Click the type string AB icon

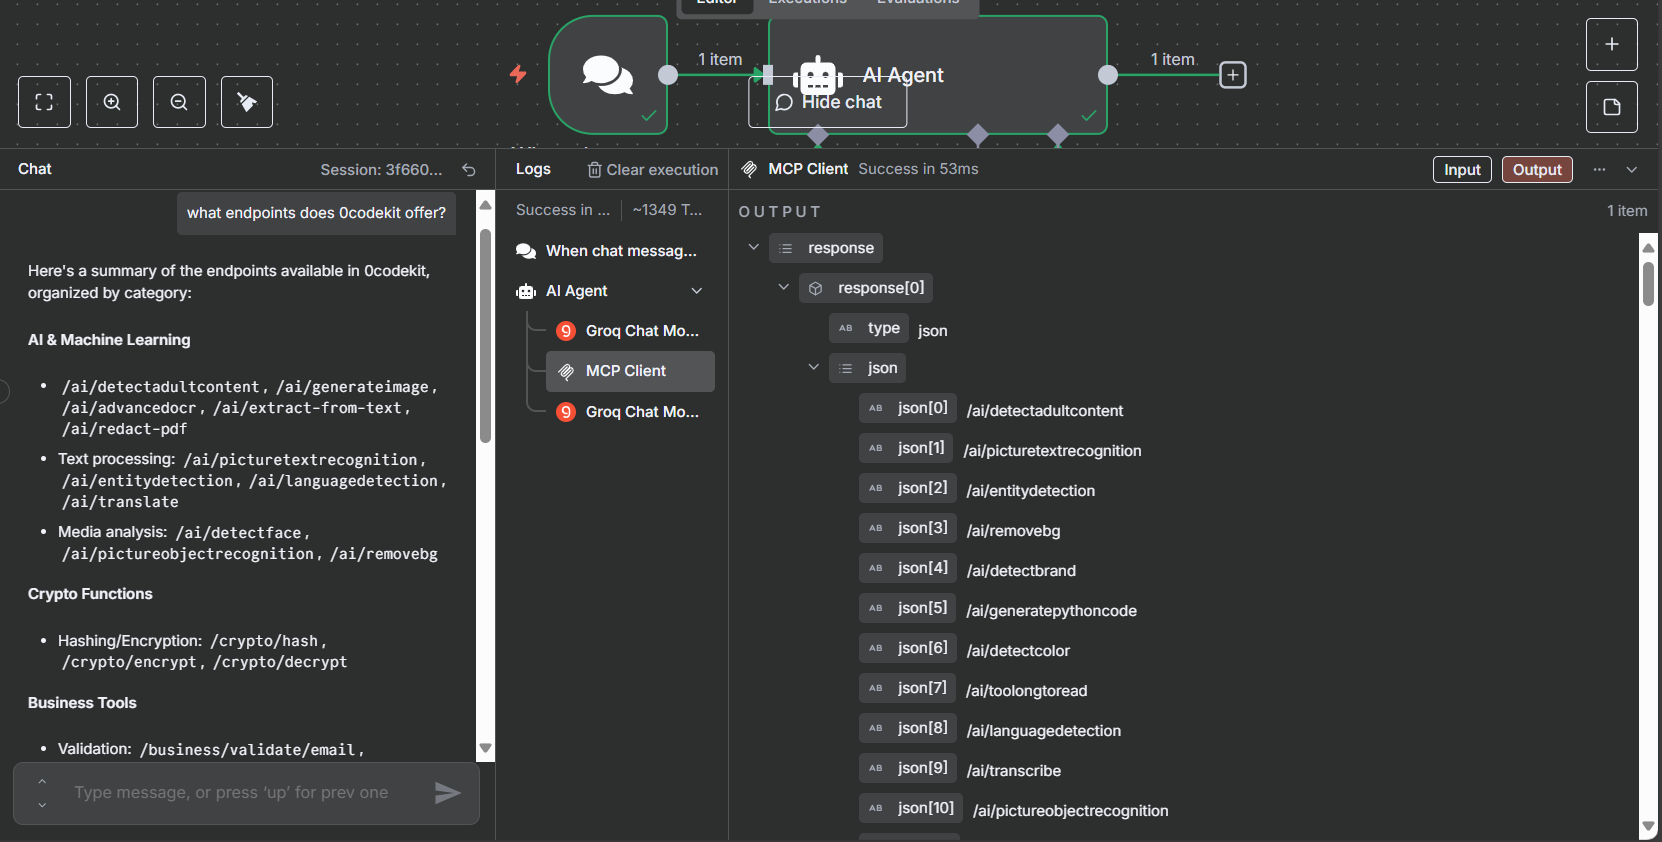[x=846, y=328]
